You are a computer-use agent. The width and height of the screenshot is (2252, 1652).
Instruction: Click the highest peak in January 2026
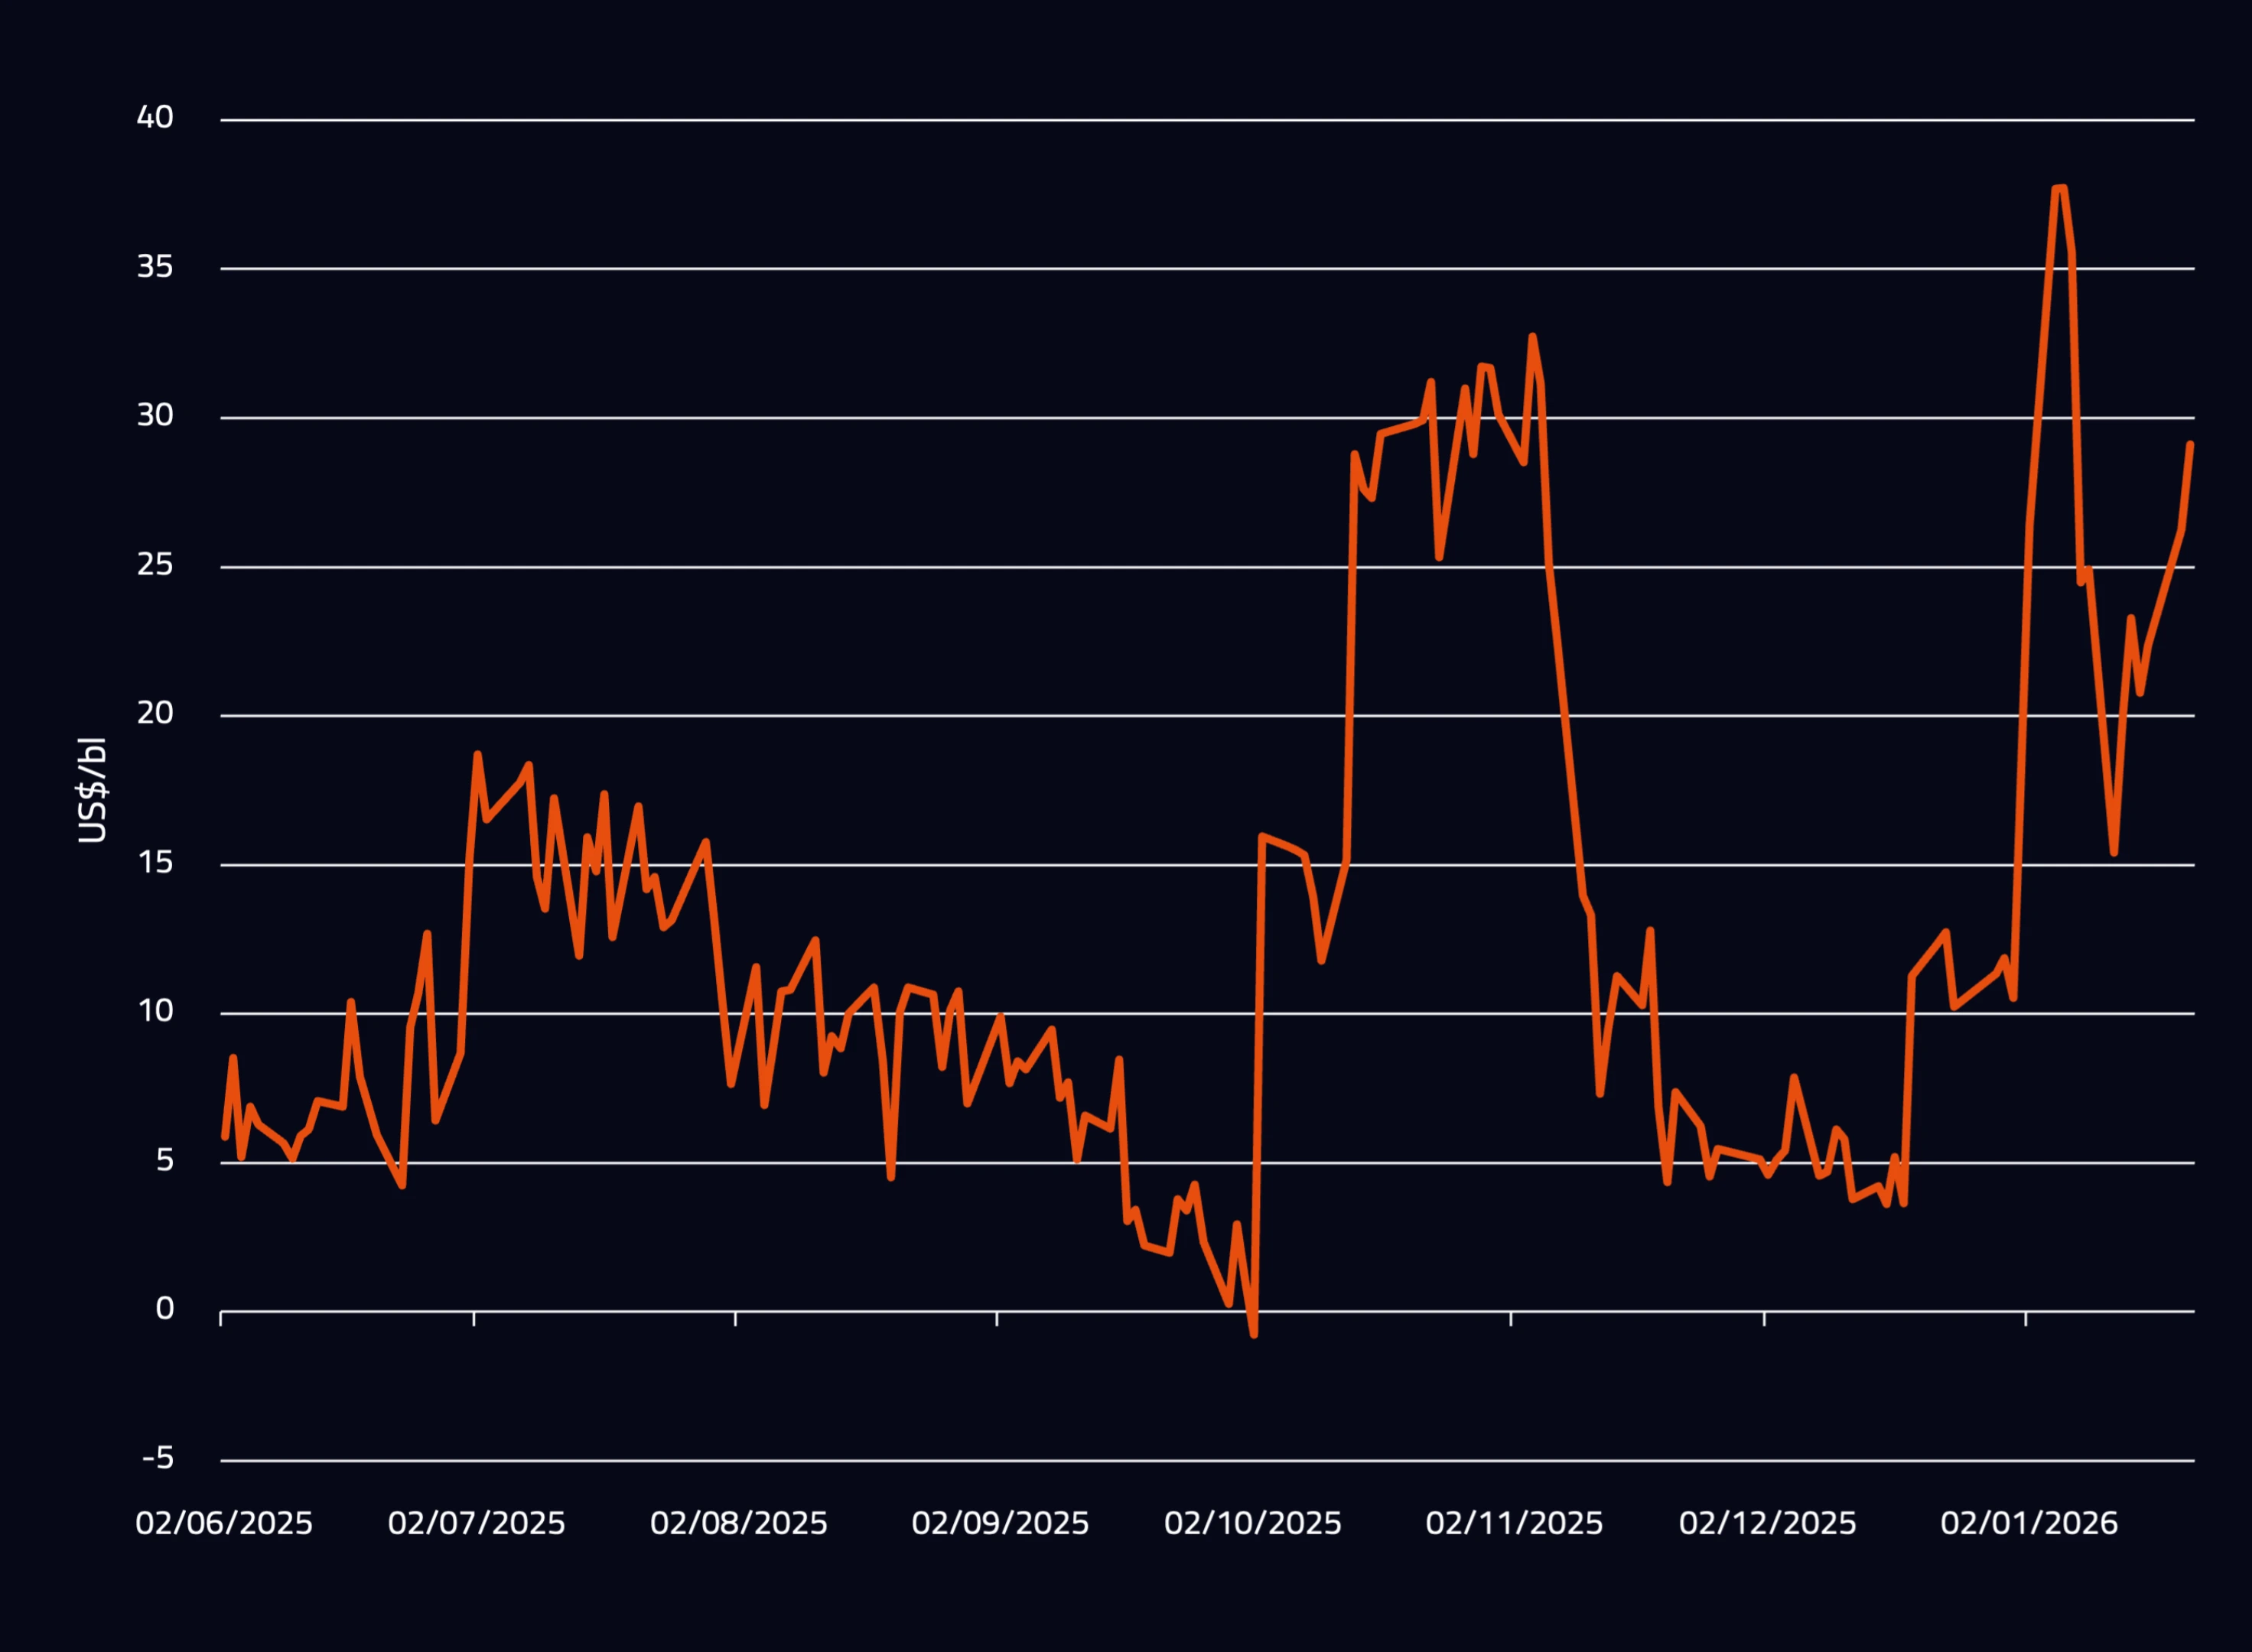coord(2060,188)
